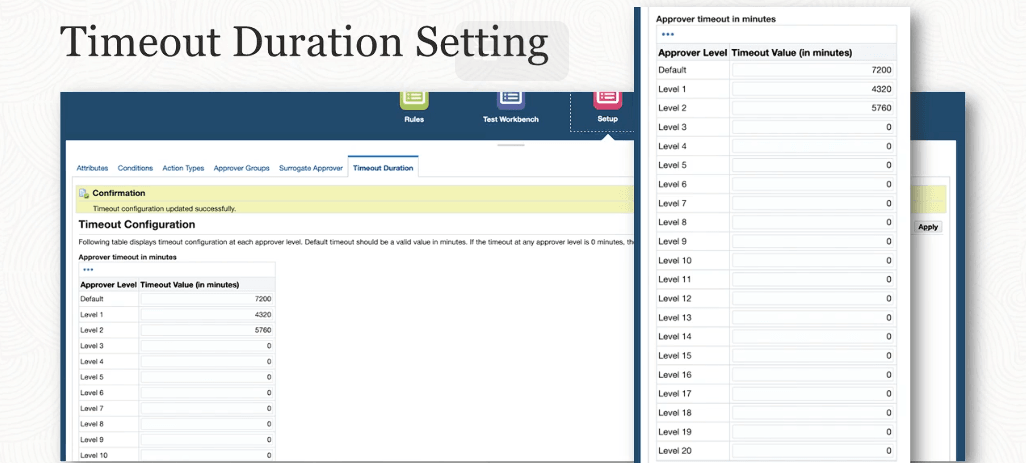Open the Approver Groups tab
Viewport: 1026px width, 463px height.
[x=241, y=168]
